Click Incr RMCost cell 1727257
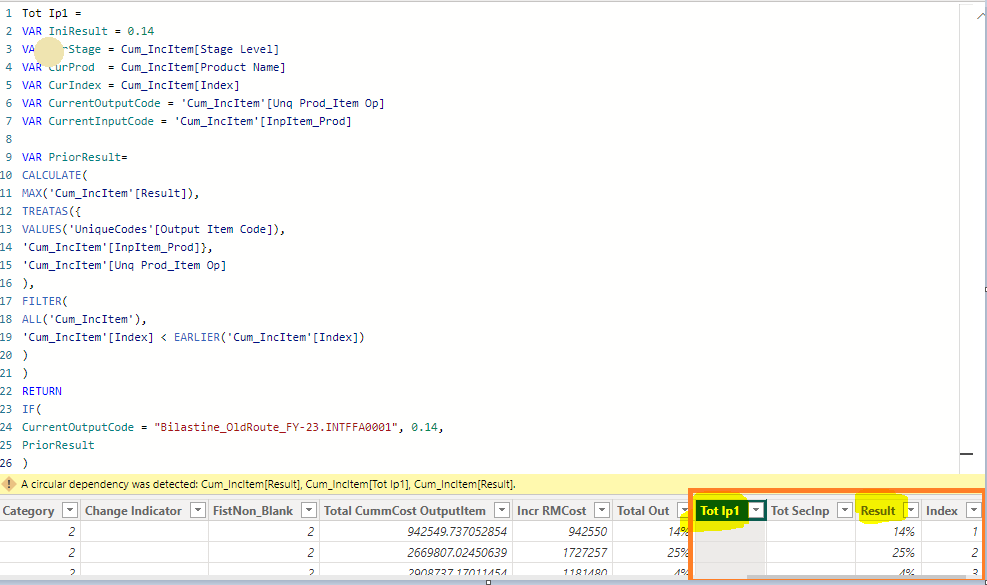Image resolution: width=987 pixels, height=585 pixels. click(x=585, y=552)
